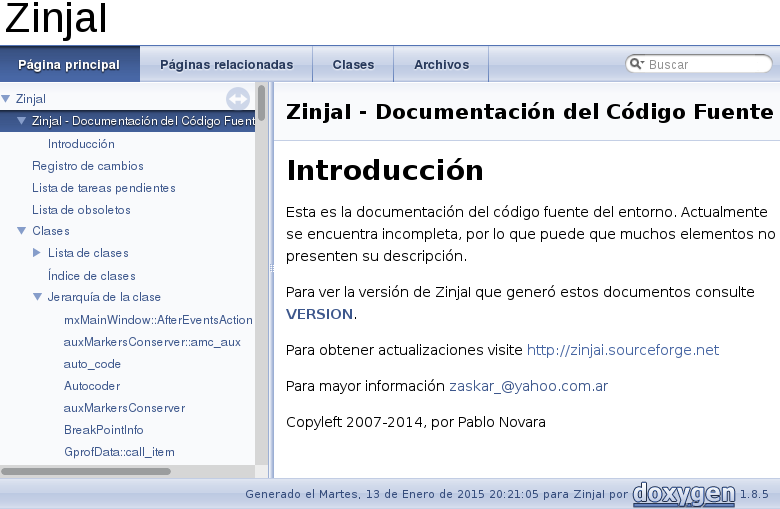
Task: Open the Clases tab
Action: click(353, 64)
